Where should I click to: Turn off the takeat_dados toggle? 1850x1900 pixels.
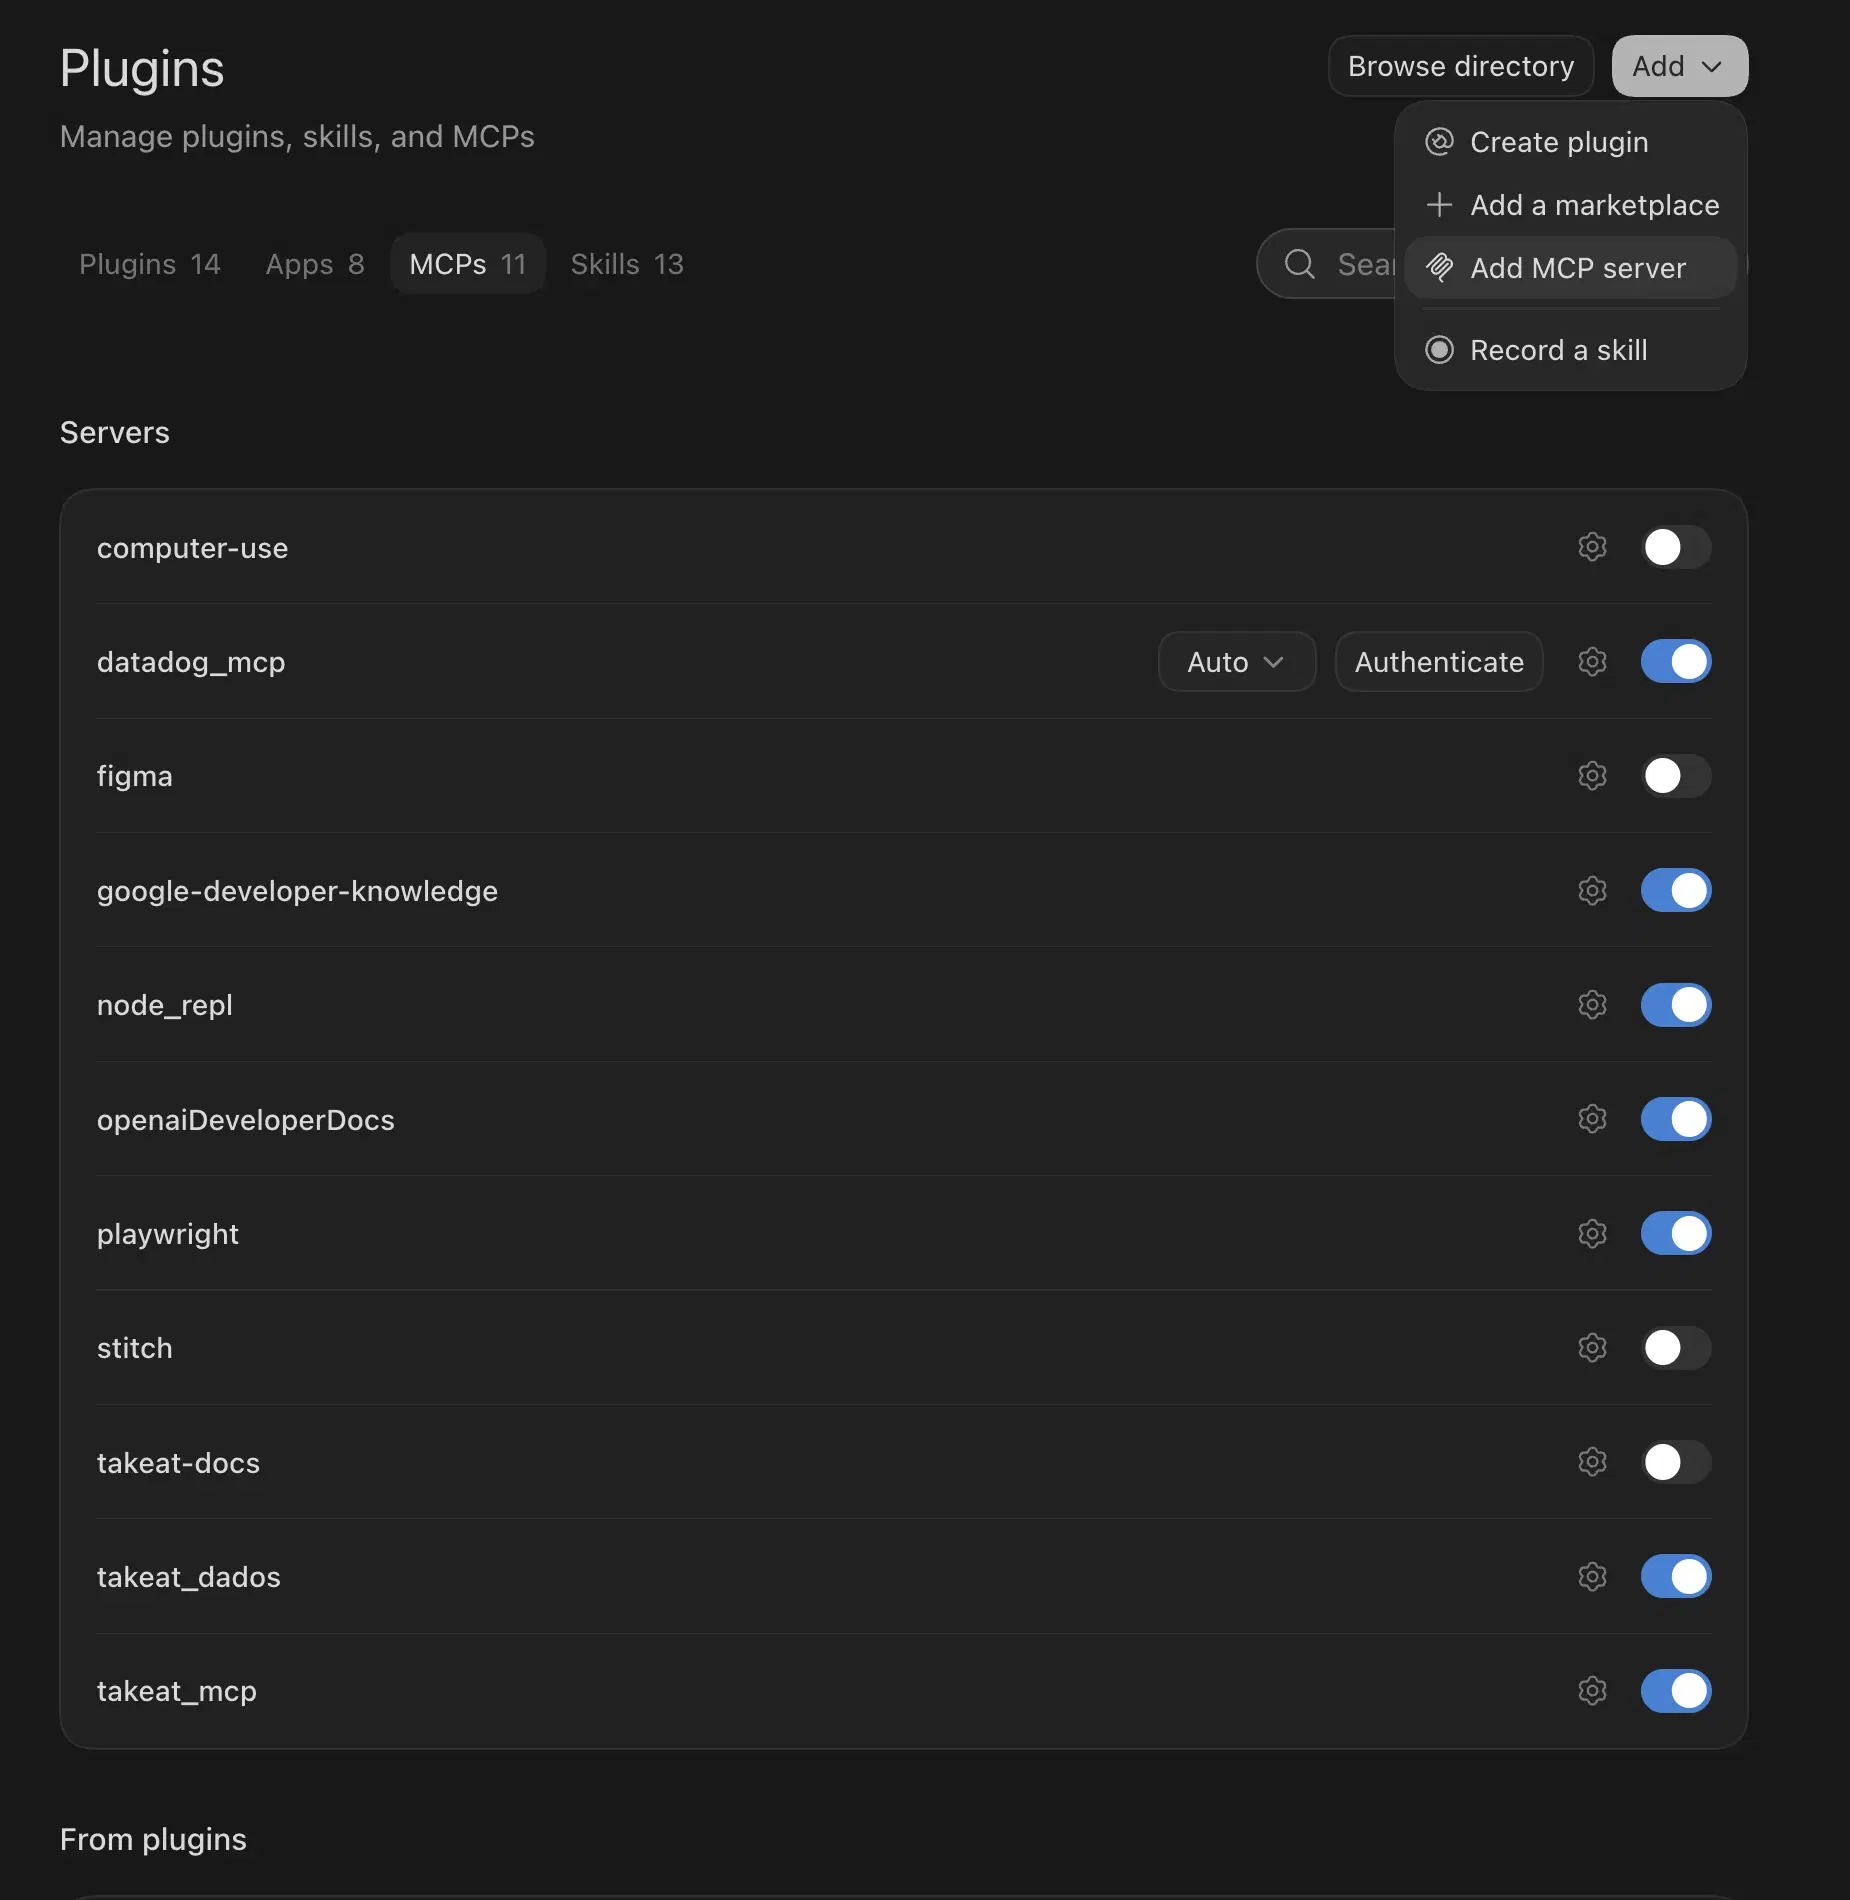1676,1577
